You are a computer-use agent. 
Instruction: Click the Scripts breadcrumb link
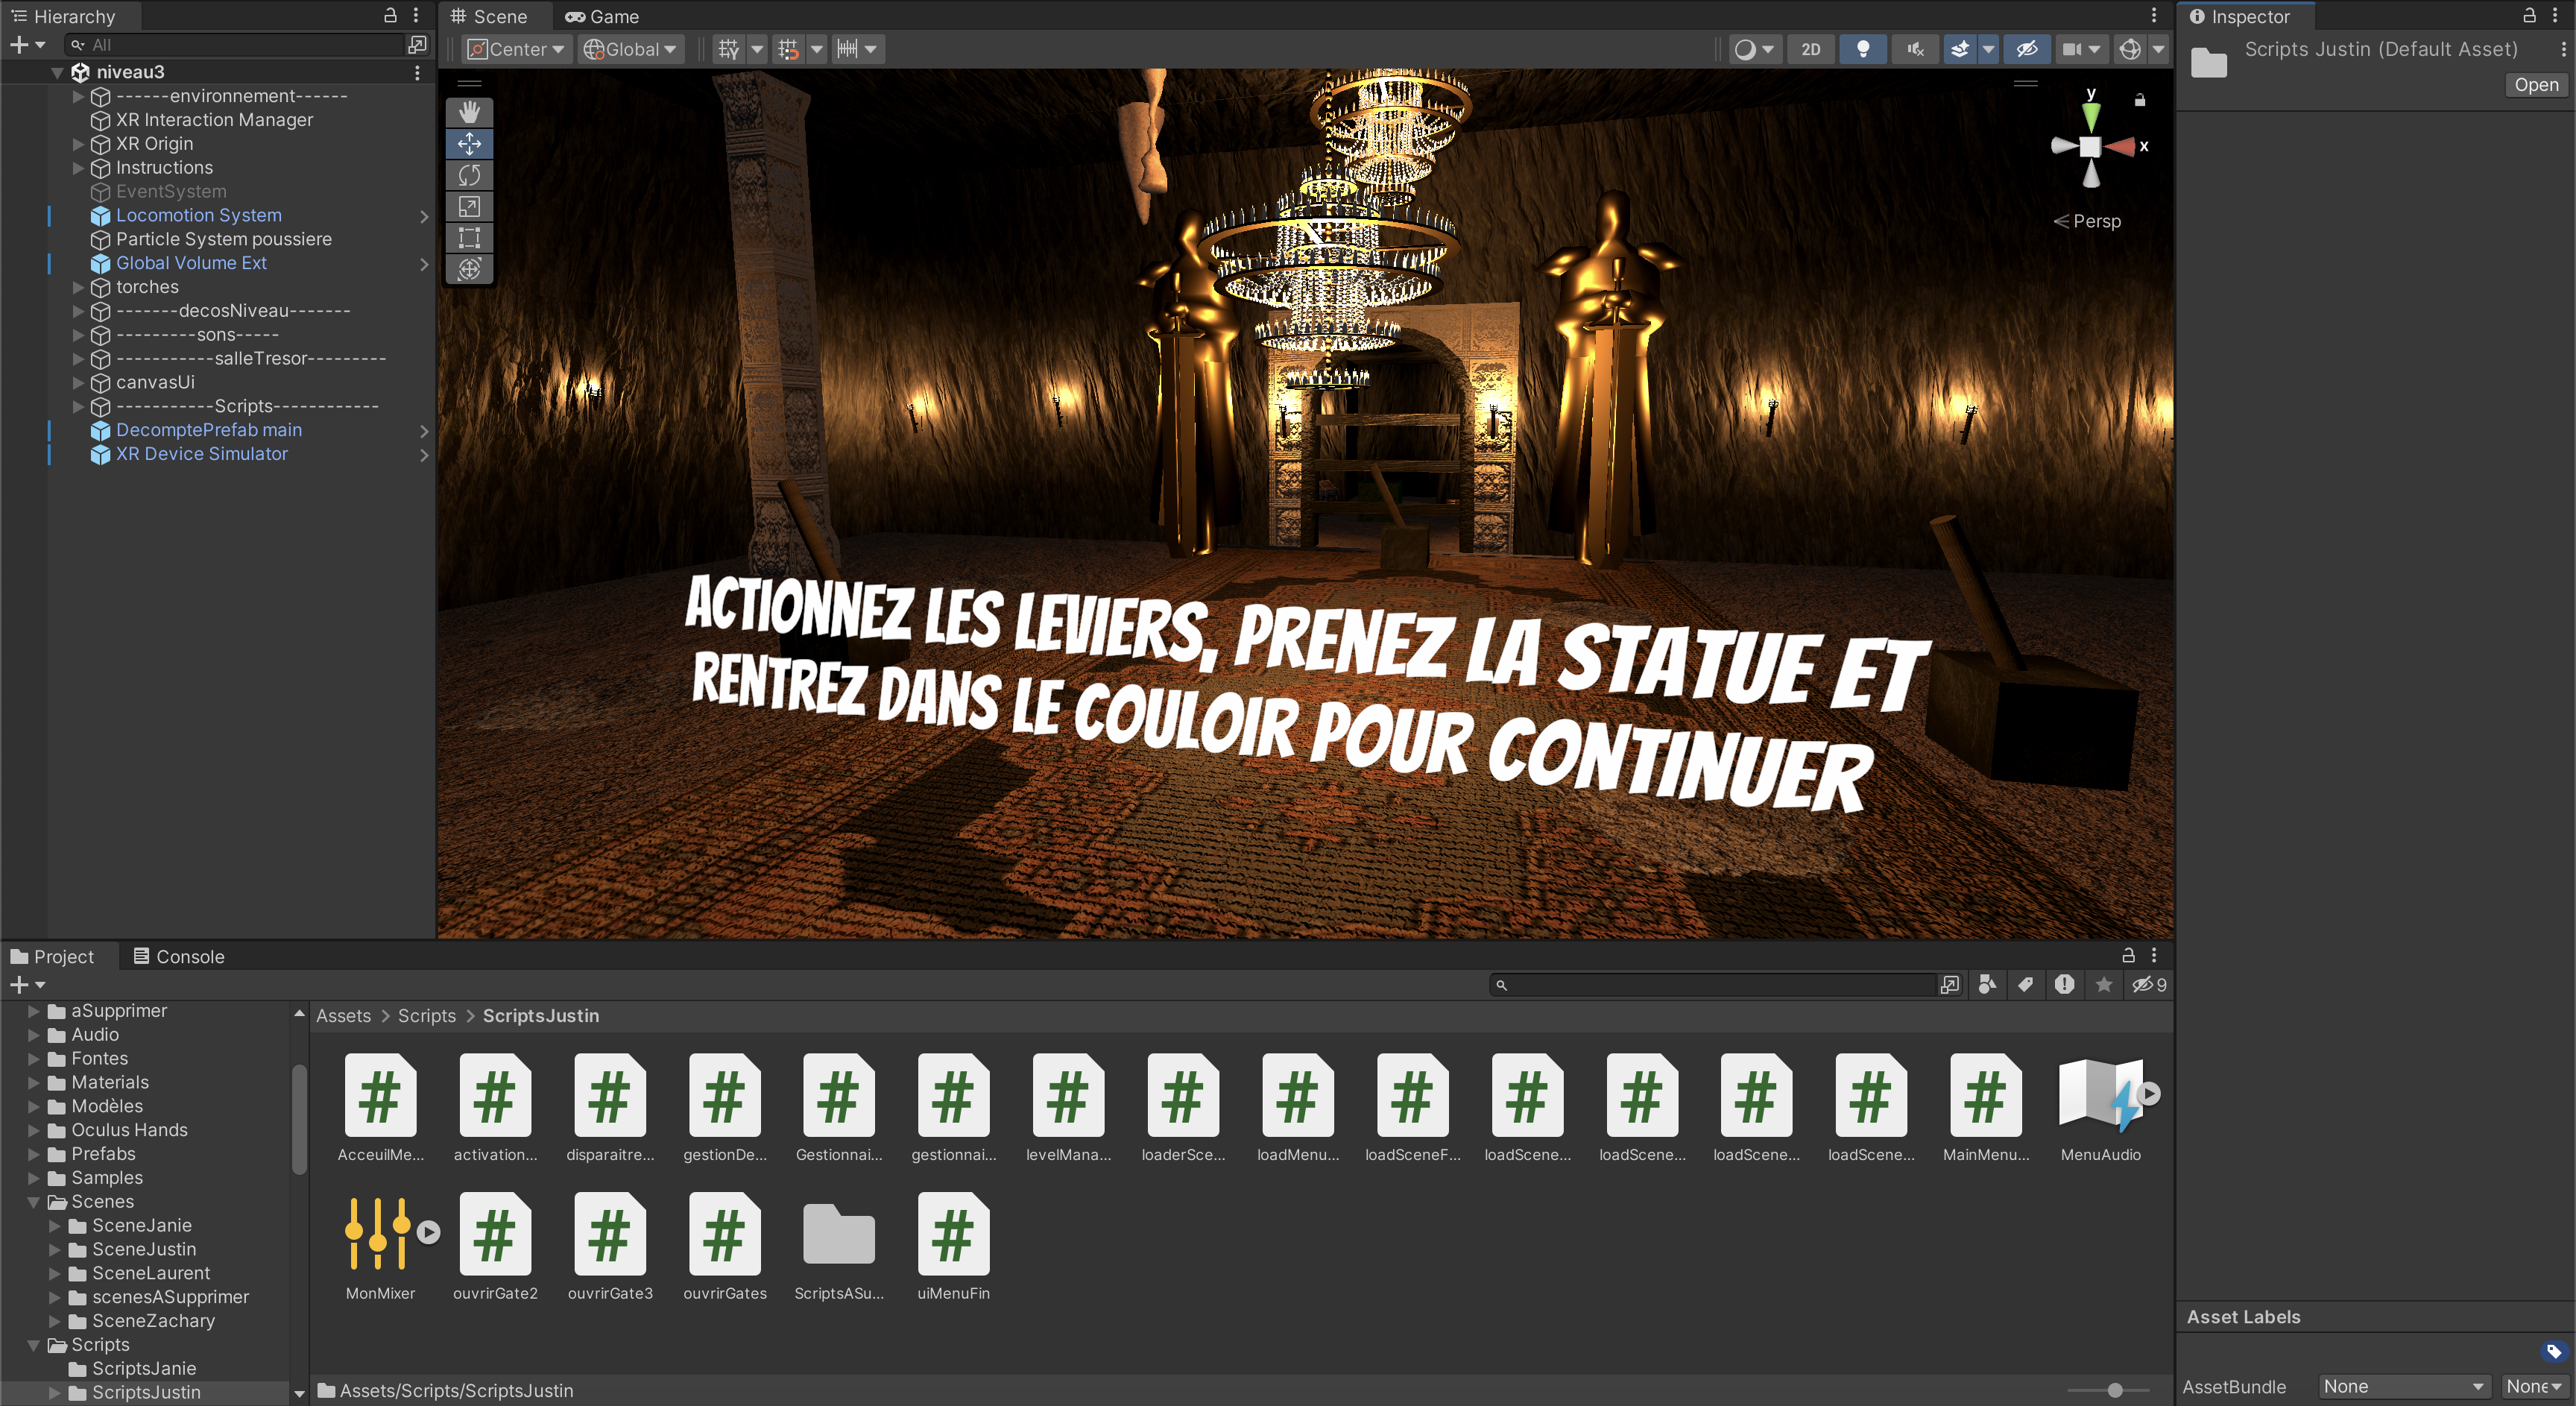point(426,1015)
